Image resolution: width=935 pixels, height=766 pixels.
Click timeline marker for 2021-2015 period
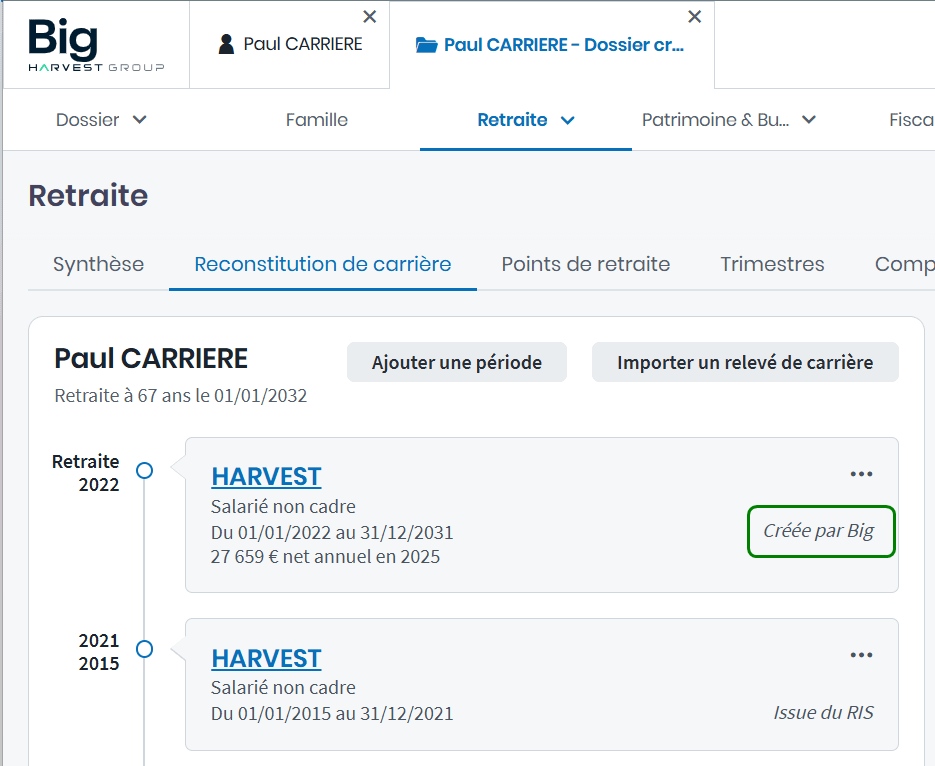point(145,649)
